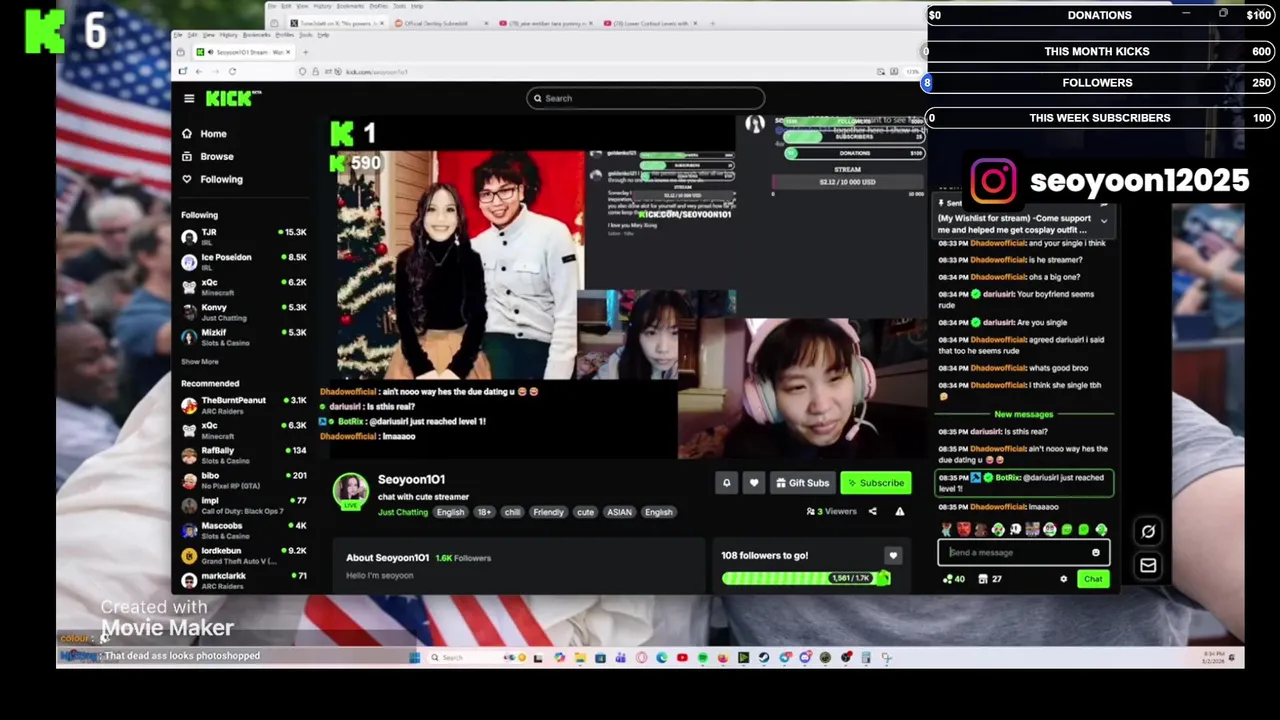This screenshot has width=1280, height=720.
Task: Open Browse in Kick sidebar
Action: click(x=208, y=157)
